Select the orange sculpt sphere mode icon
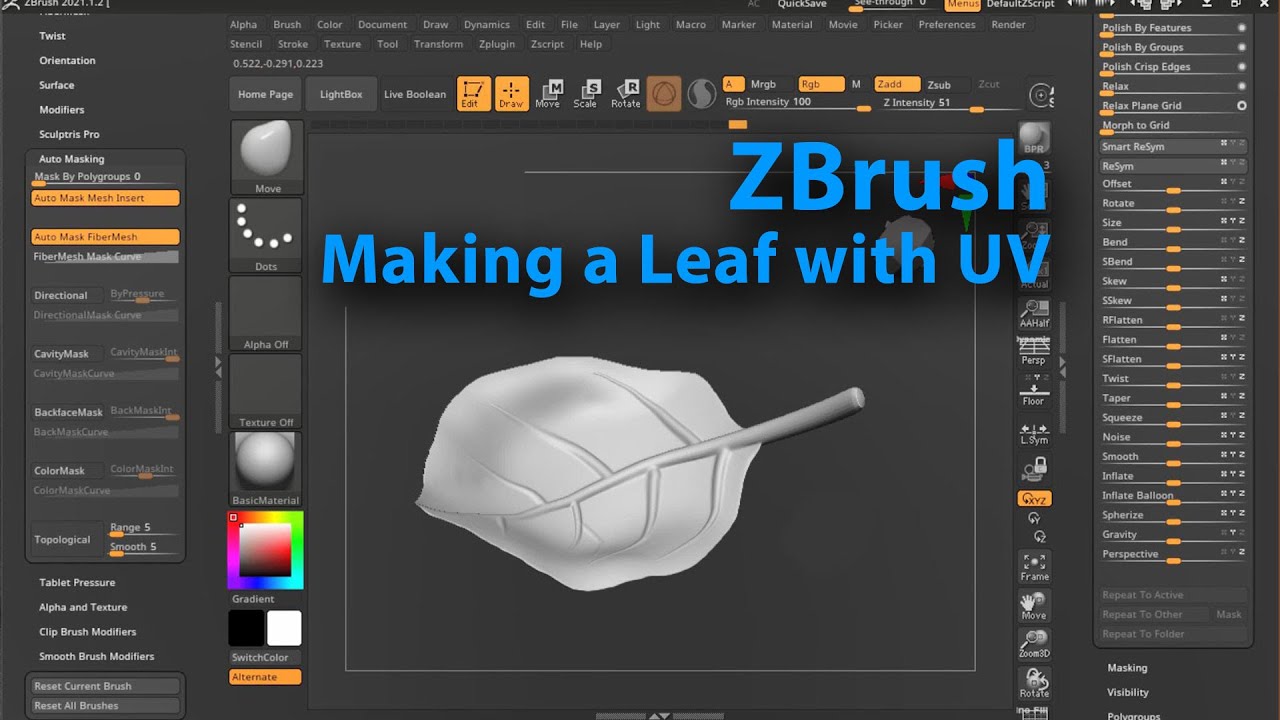This screenshot has width=1280, height=720. tap(664, 94)
